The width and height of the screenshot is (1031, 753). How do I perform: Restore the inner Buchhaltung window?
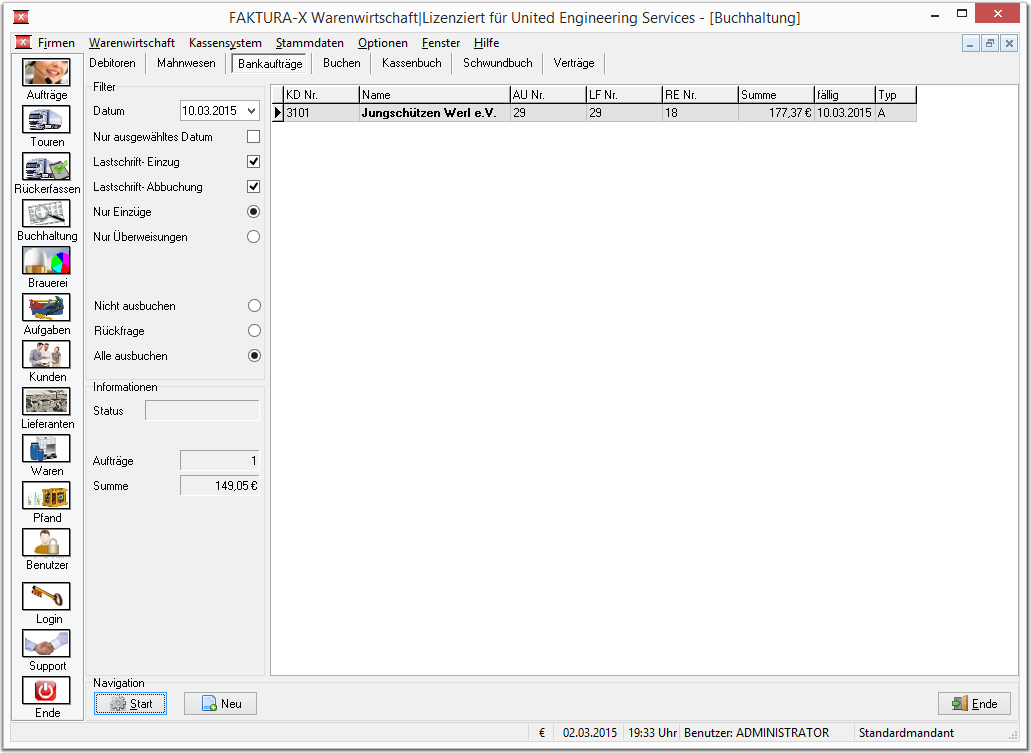tap(990, 43)
